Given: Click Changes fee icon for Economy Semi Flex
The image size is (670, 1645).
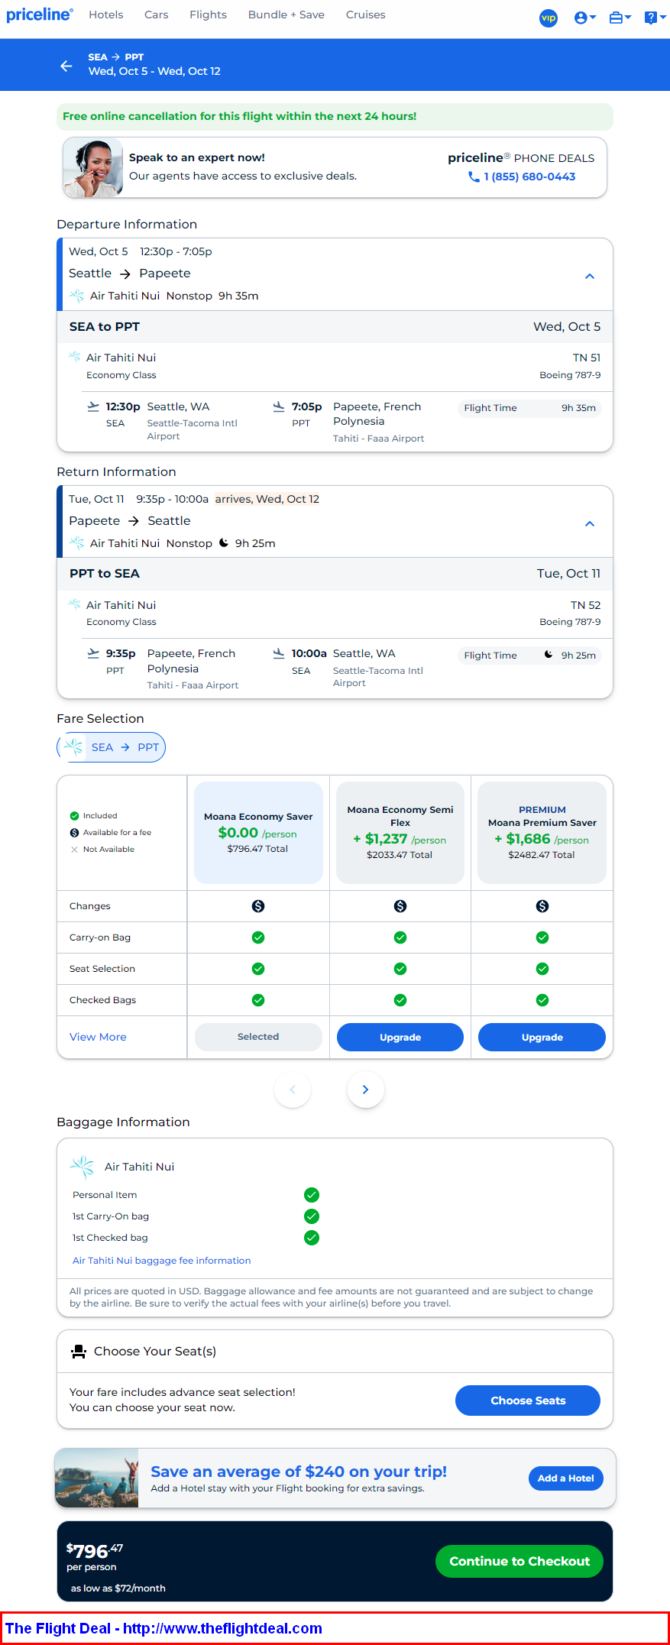Looking at the screenshot, I should (x=400, y=906).
